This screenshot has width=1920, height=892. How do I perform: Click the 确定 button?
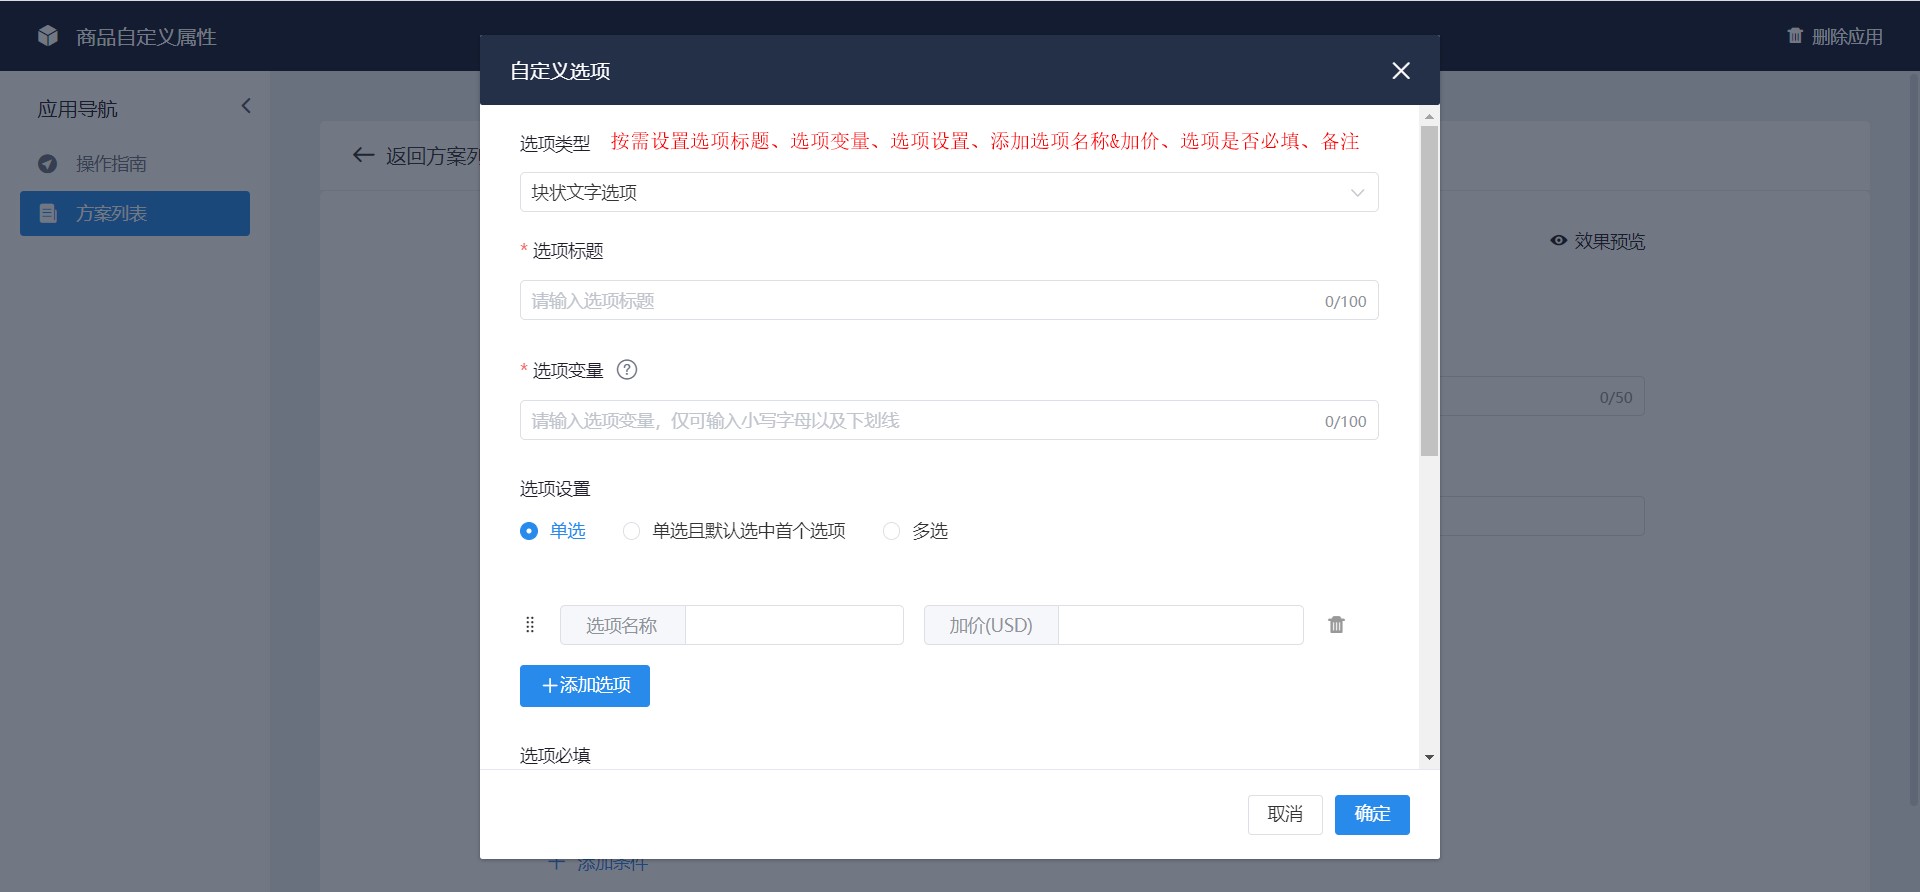click(1372, 815)
